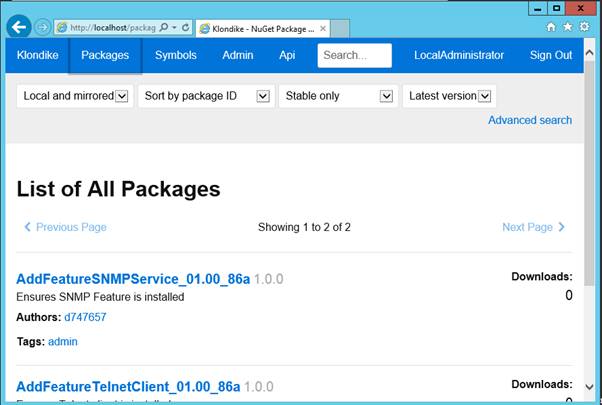Click the localhost address bar
The image size is (602, 405).
tap(112, 28)
